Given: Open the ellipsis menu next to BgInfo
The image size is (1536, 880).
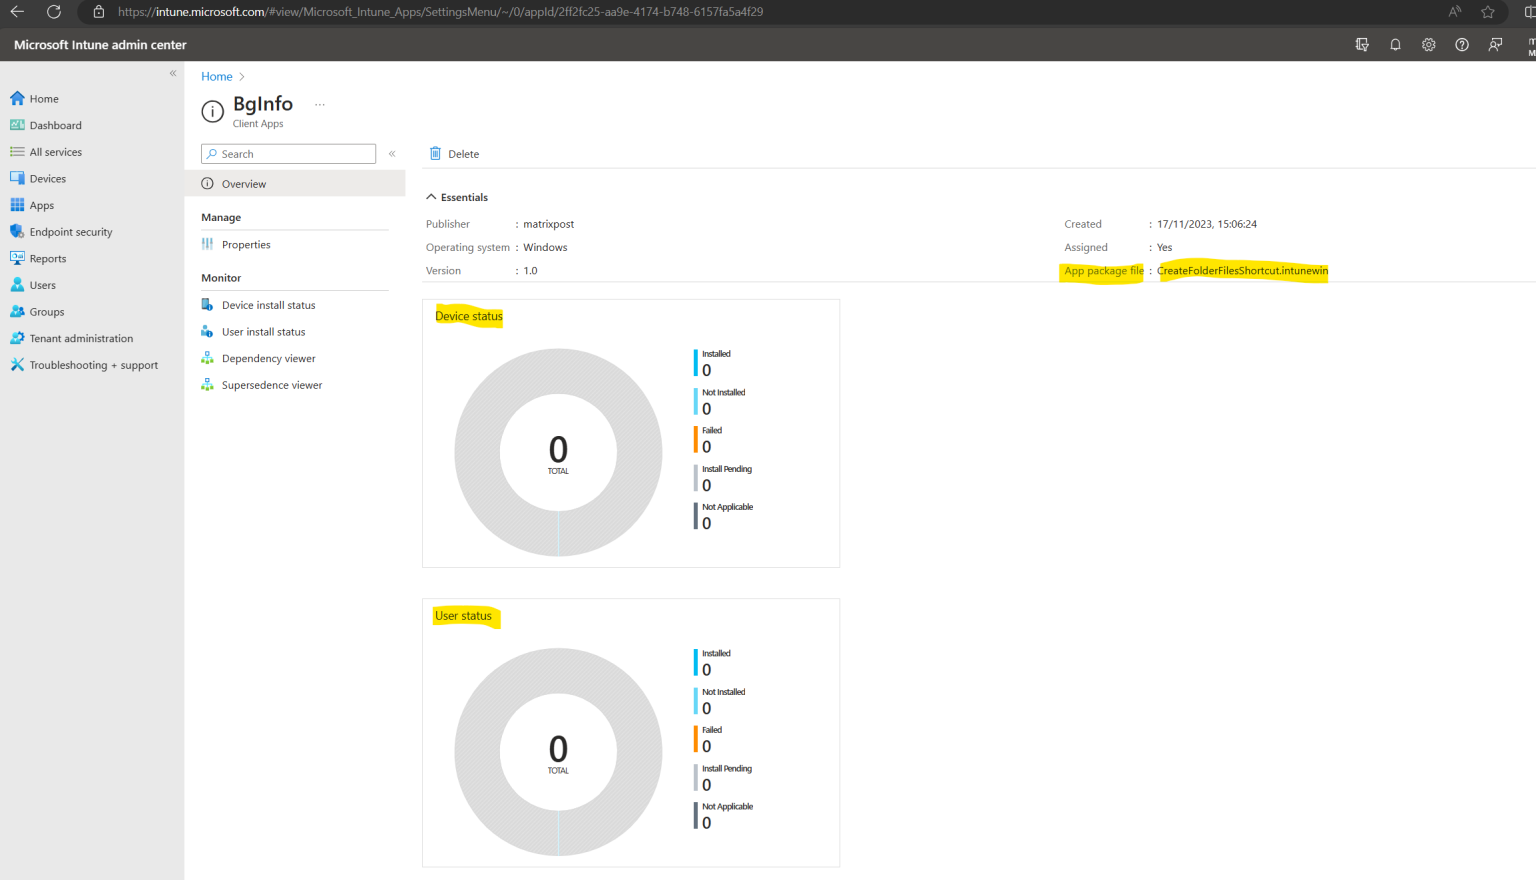Looking at the screenshot, I should point(319,103).
